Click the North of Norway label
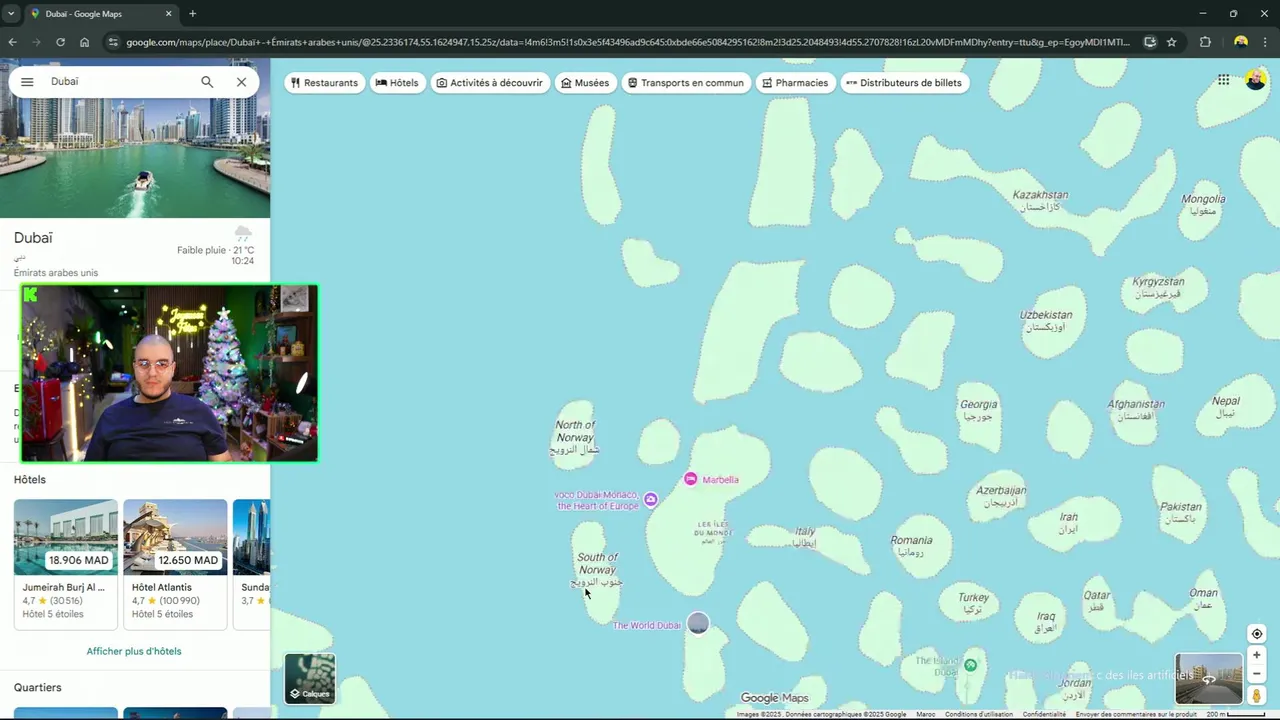 (x=575, y=437)
